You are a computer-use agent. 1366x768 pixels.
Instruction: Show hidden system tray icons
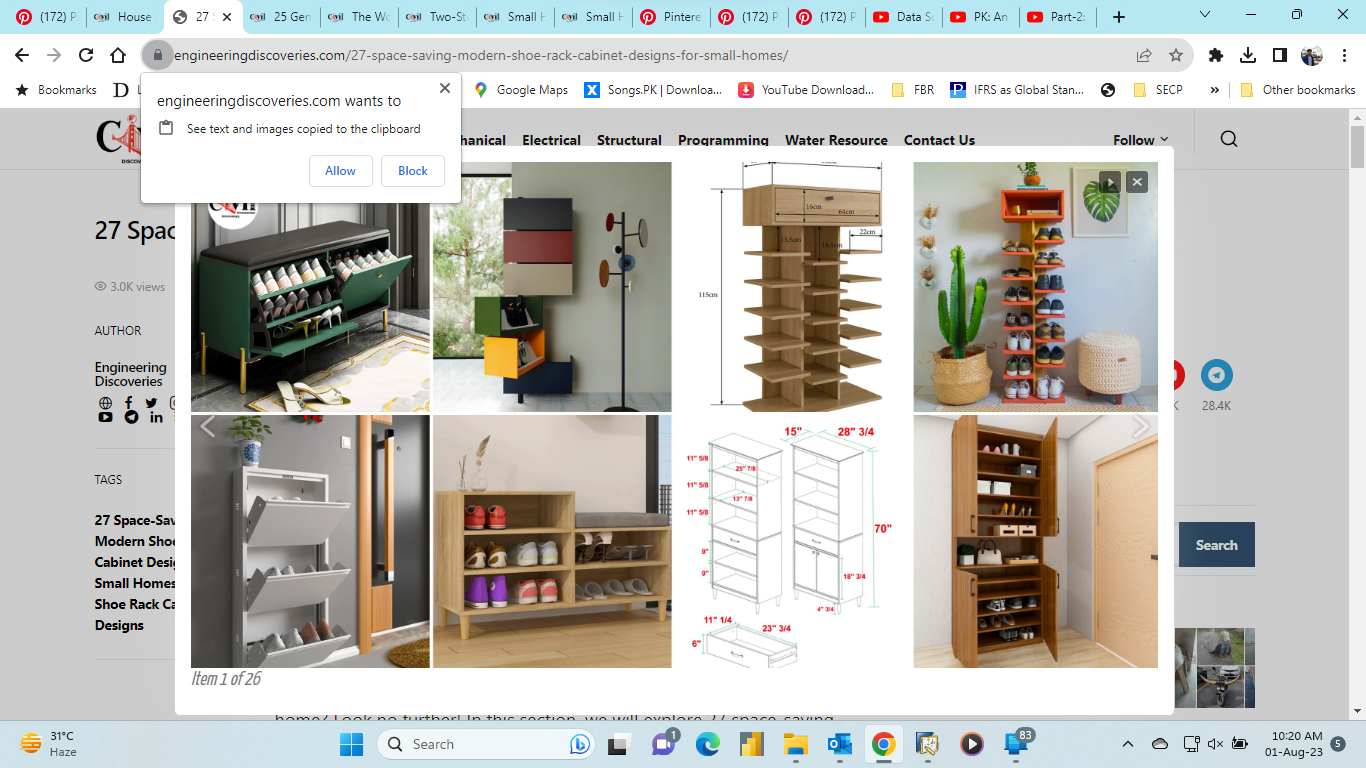pos(1128,744)
